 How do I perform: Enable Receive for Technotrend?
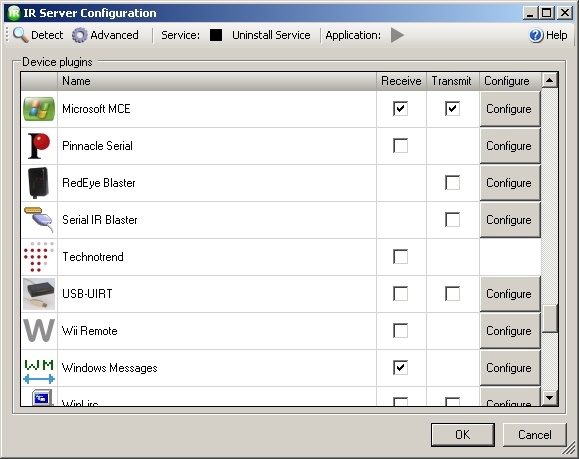click(x=401, y=257)
